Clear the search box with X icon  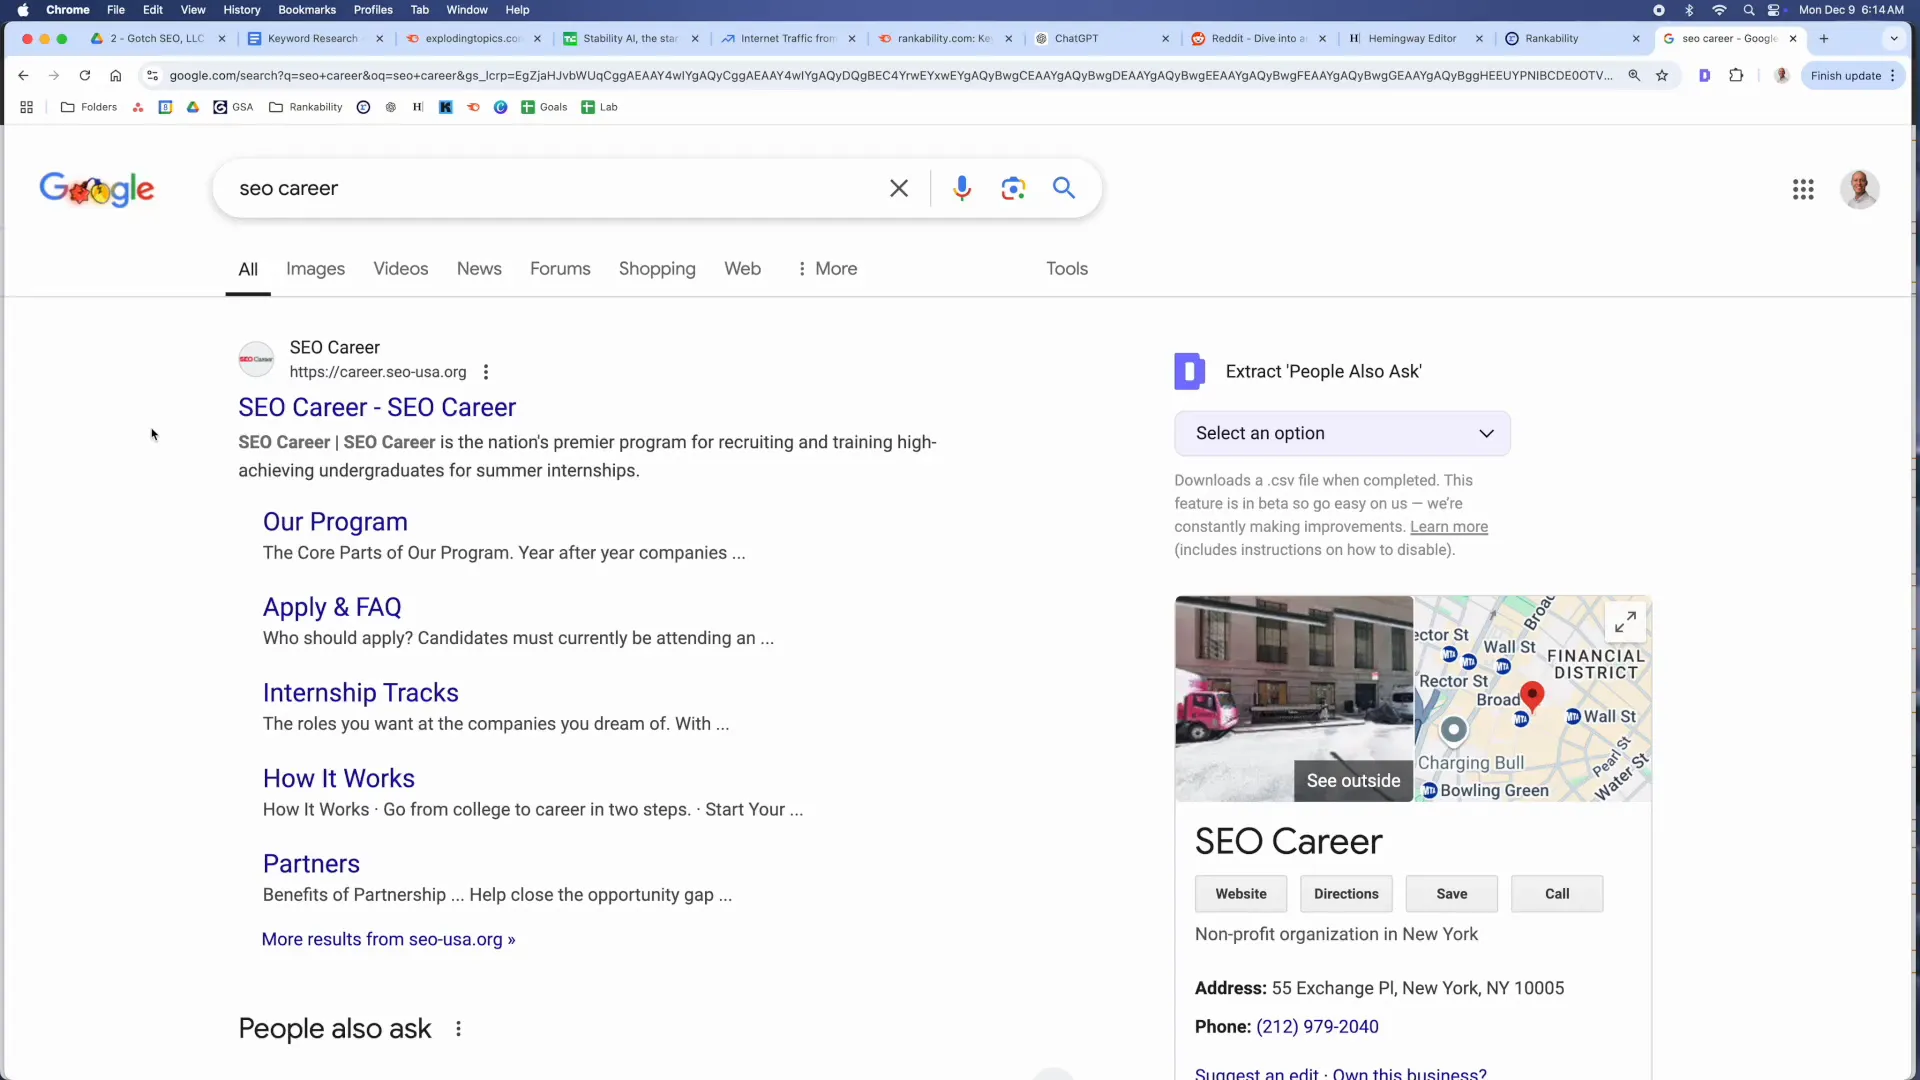(899, 188)
